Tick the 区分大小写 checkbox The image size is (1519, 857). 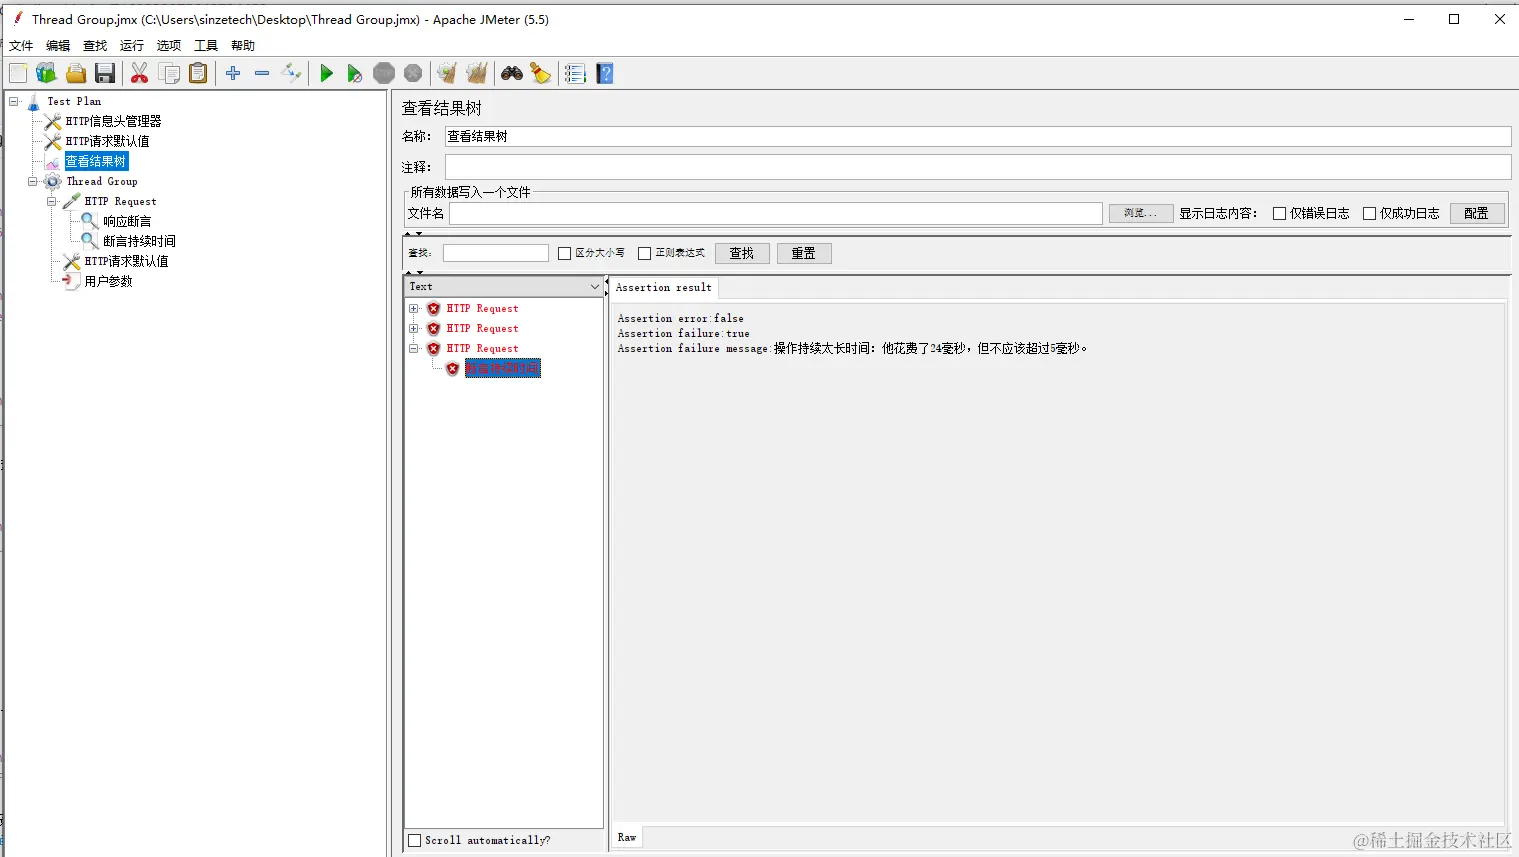click(564, 253)
